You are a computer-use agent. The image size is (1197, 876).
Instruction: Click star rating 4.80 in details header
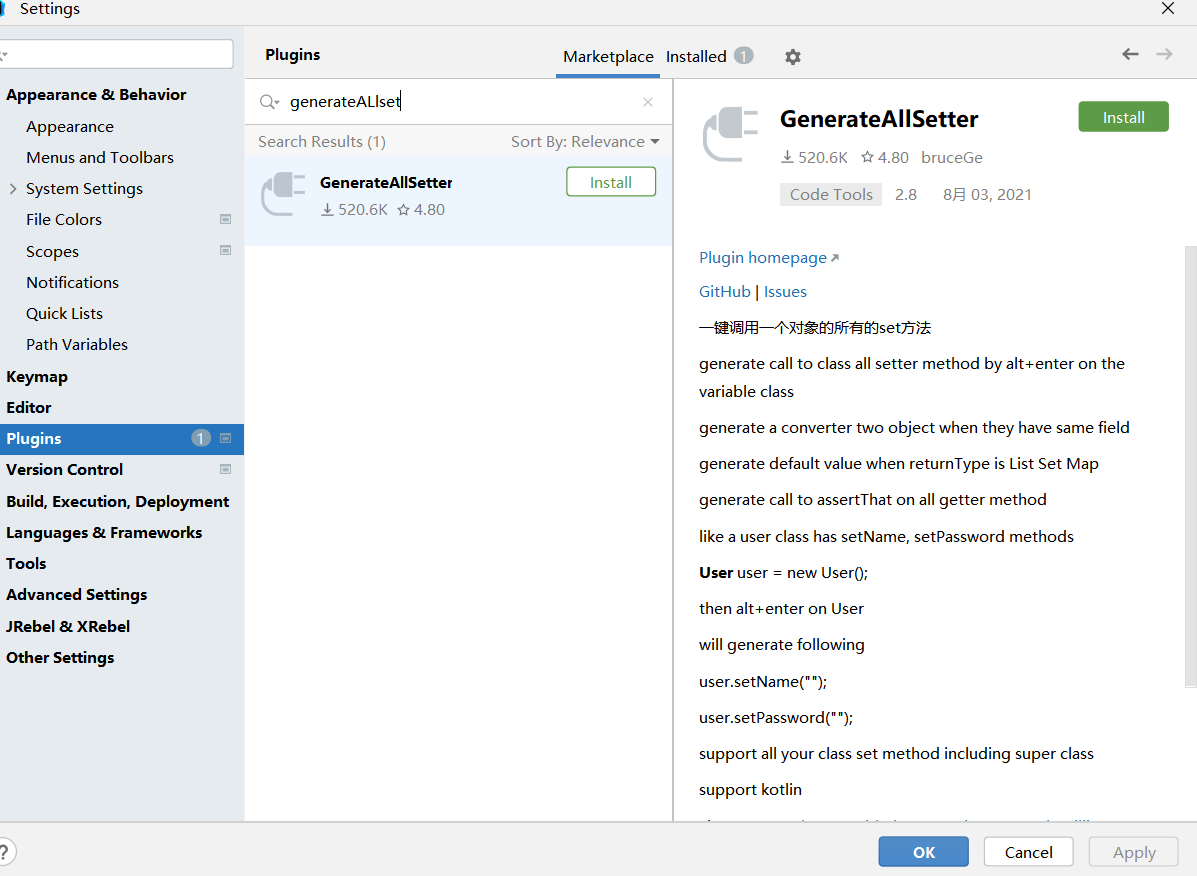point(885,157)
